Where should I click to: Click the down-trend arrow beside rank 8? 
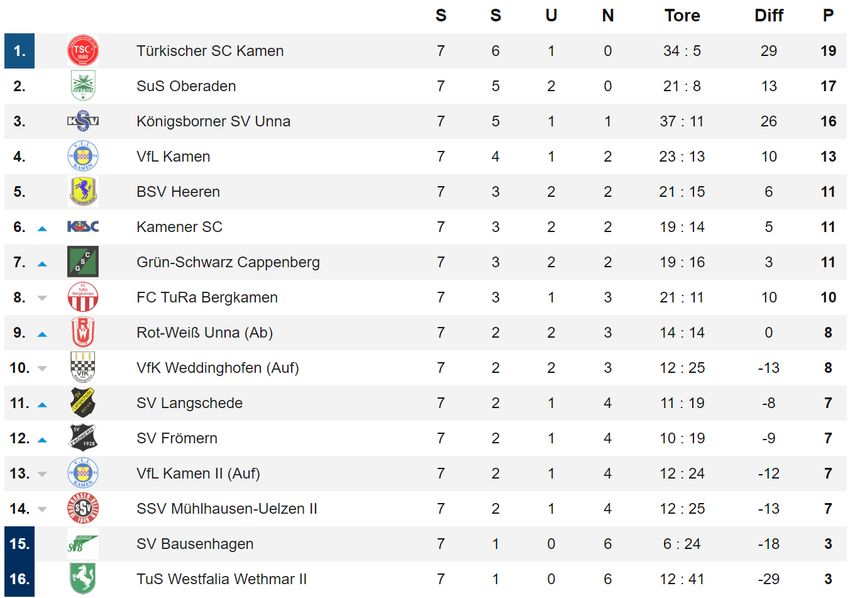[42, 298]
